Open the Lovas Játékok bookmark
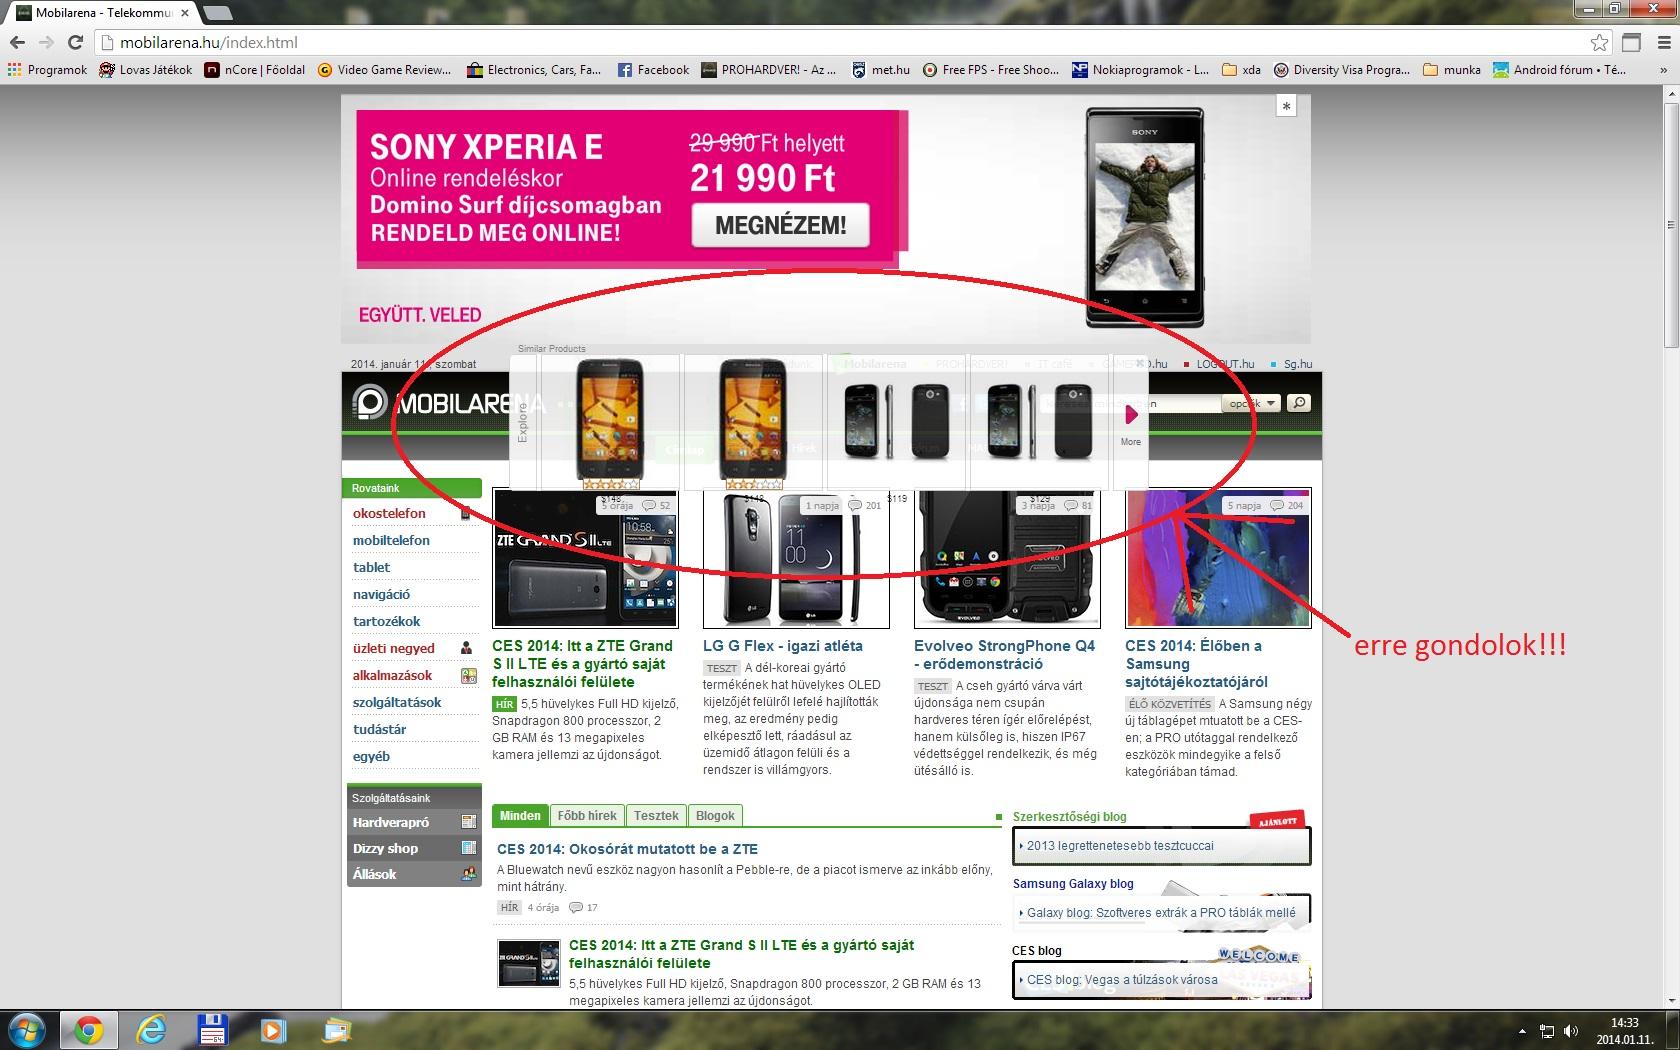 point(146,70)
